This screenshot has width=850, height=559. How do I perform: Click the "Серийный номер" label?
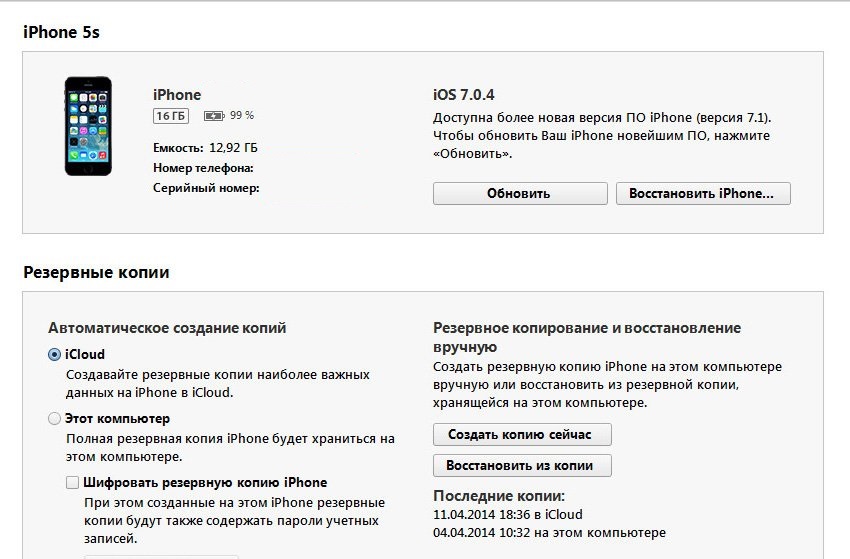(206, 188)
